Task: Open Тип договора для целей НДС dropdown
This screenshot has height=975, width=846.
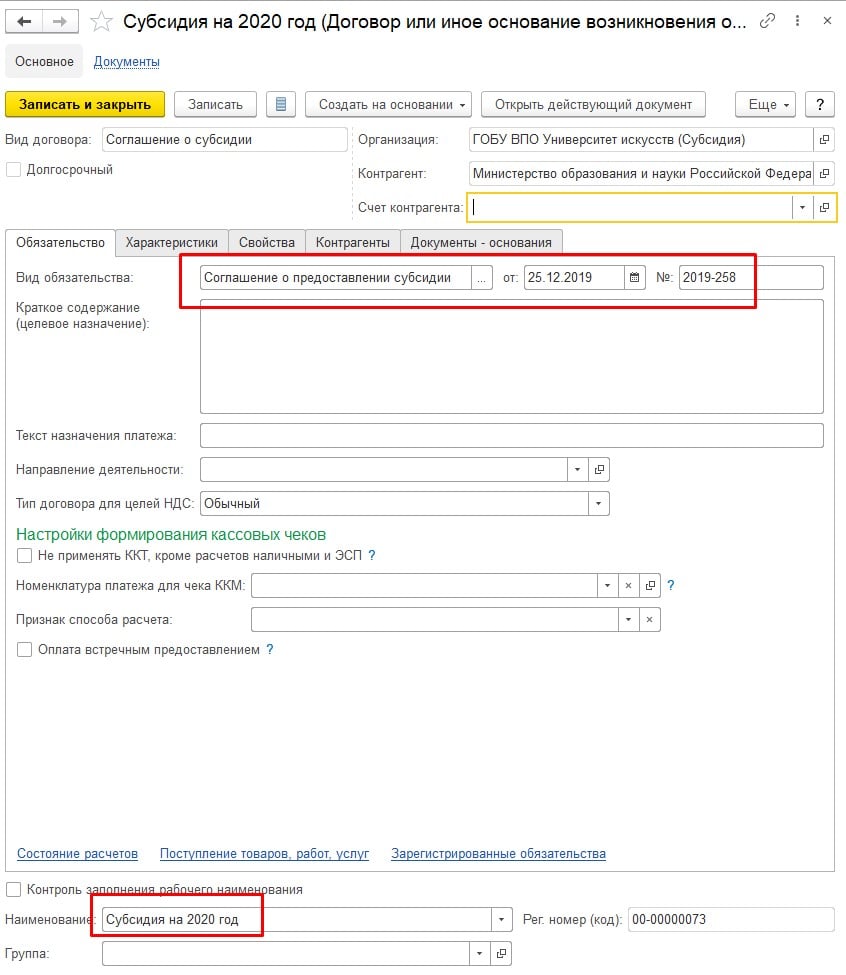Action: pos(598,504)
